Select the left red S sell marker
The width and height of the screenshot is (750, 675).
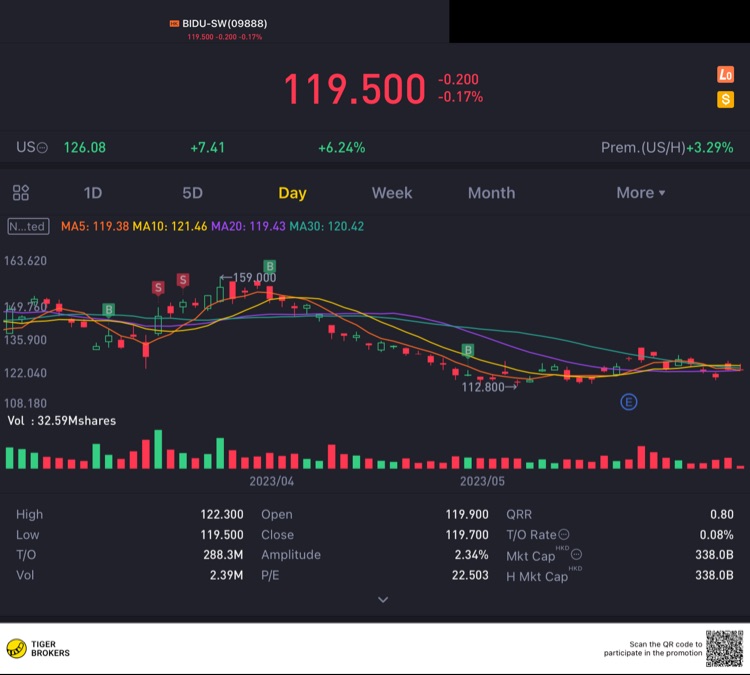point(158,288)
